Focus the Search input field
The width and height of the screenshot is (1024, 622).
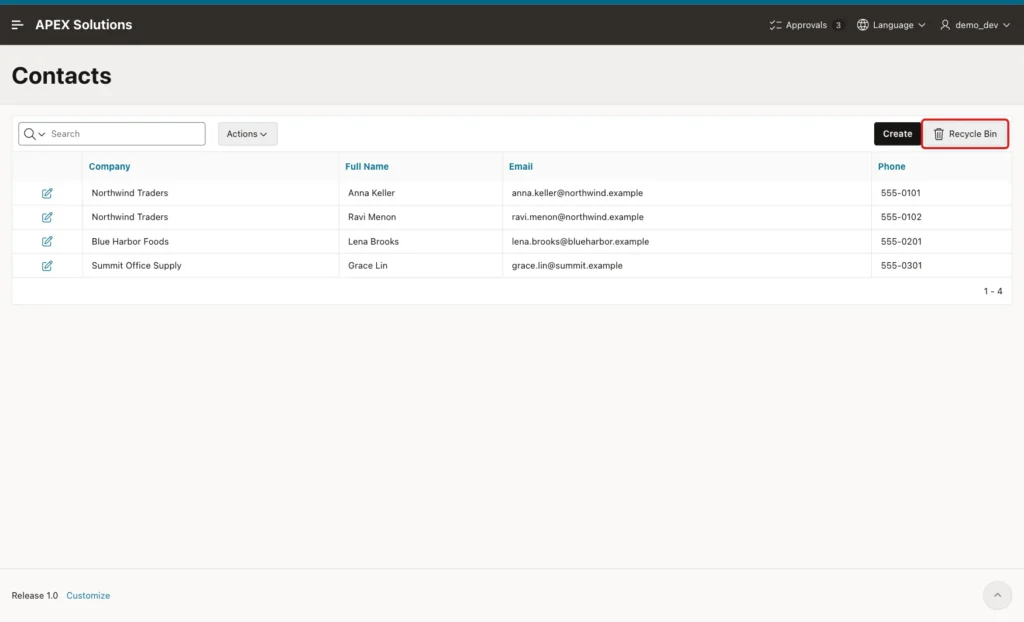point(126,134)
